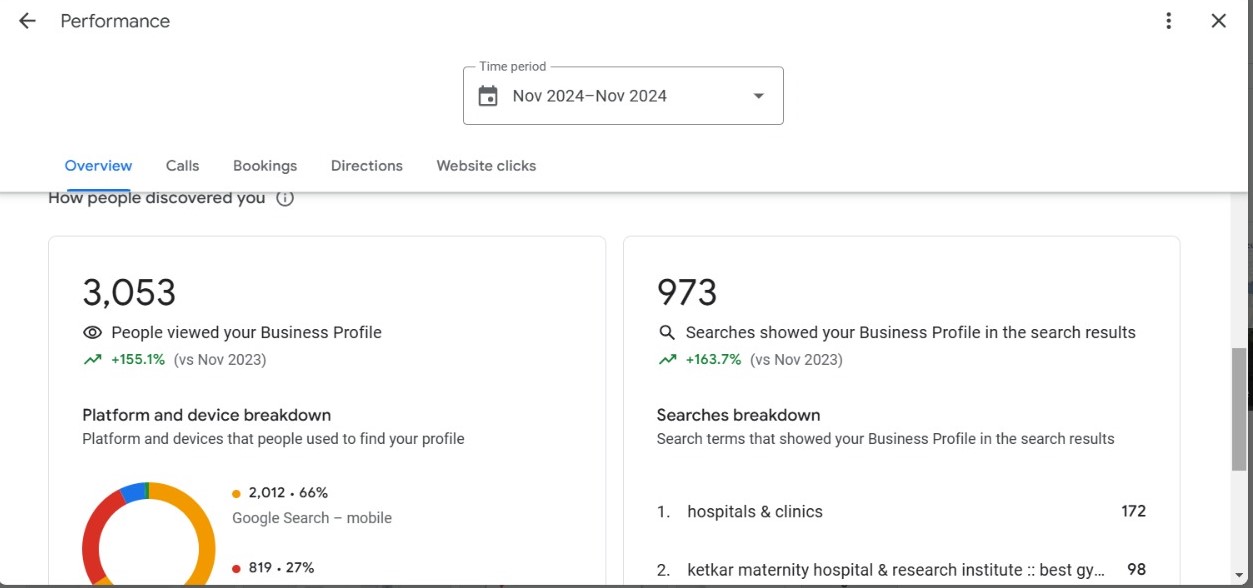
Task: Open the Directions tab
Action: click(x=367, y=166)
